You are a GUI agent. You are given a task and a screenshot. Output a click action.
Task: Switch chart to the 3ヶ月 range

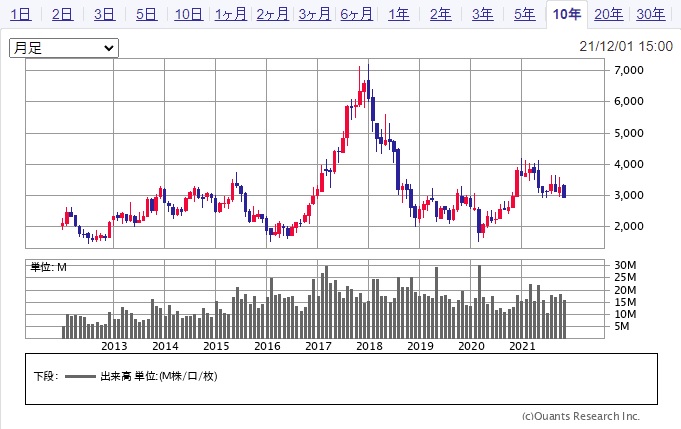(x=314, y=14)
